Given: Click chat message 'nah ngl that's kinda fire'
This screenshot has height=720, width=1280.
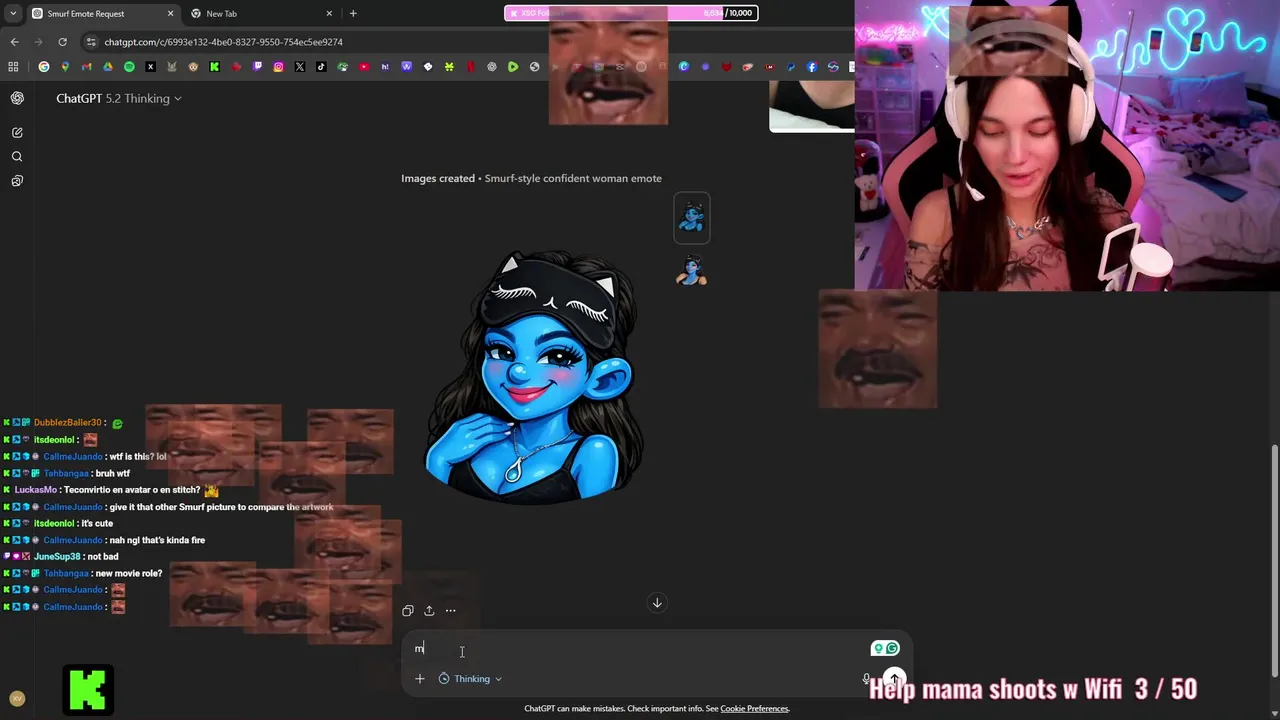Looking at the screenshot, I should [157, 540].
